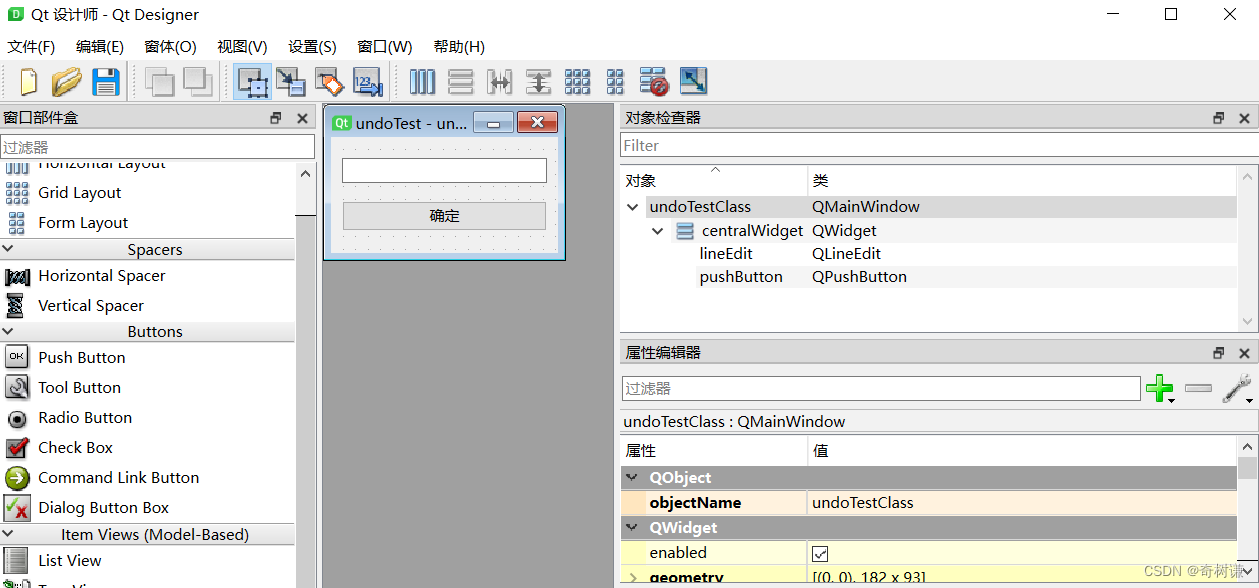Collapse the undoTestClass tree item
Screen dimensions: 1259x588
click(633, 206)
